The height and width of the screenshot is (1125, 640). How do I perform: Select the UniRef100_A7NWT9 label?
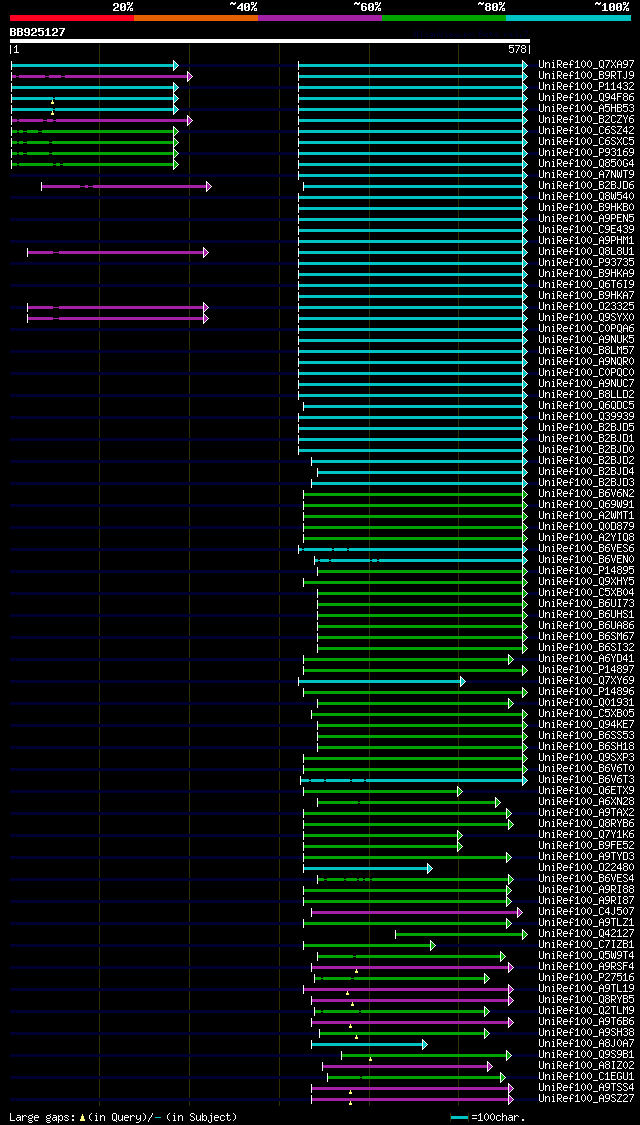(x=586, y=174)
